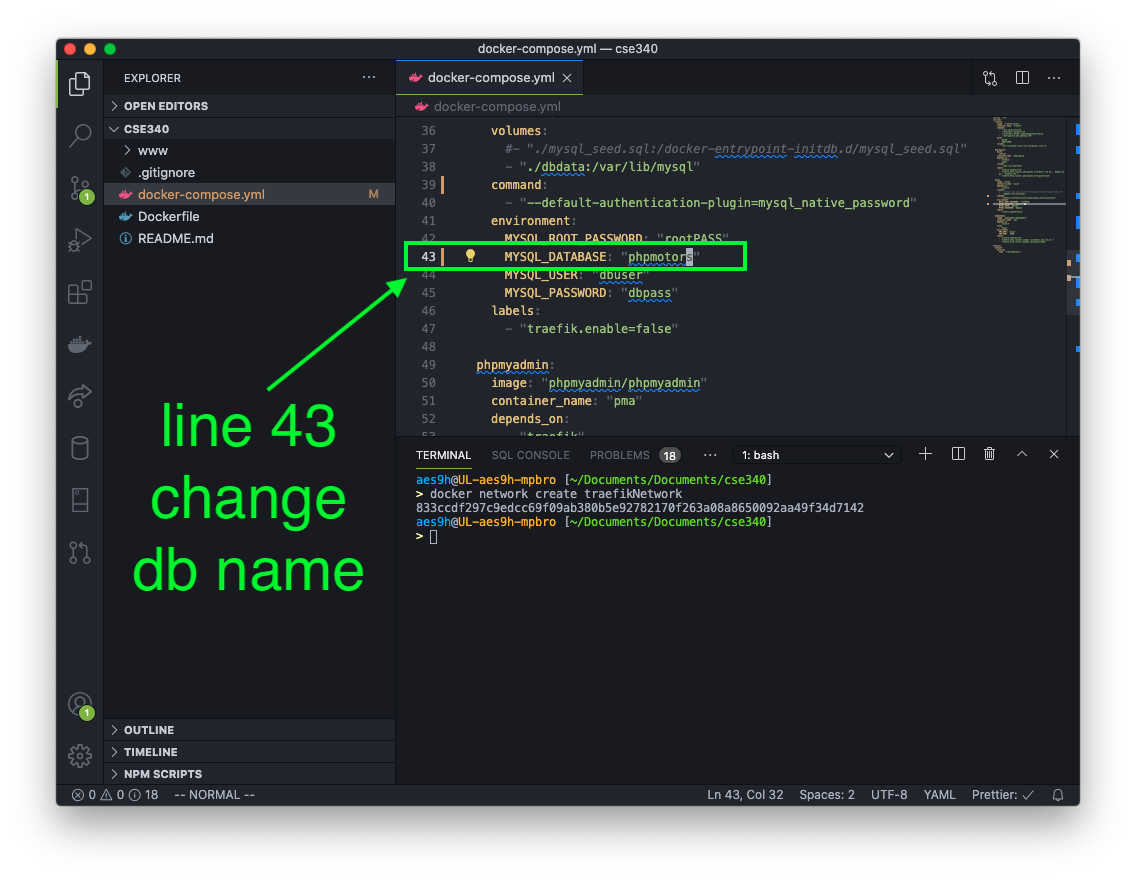1136x880 pixels.
Task: Select the docker-compose.yml editor tab
Action: [490, 77]
